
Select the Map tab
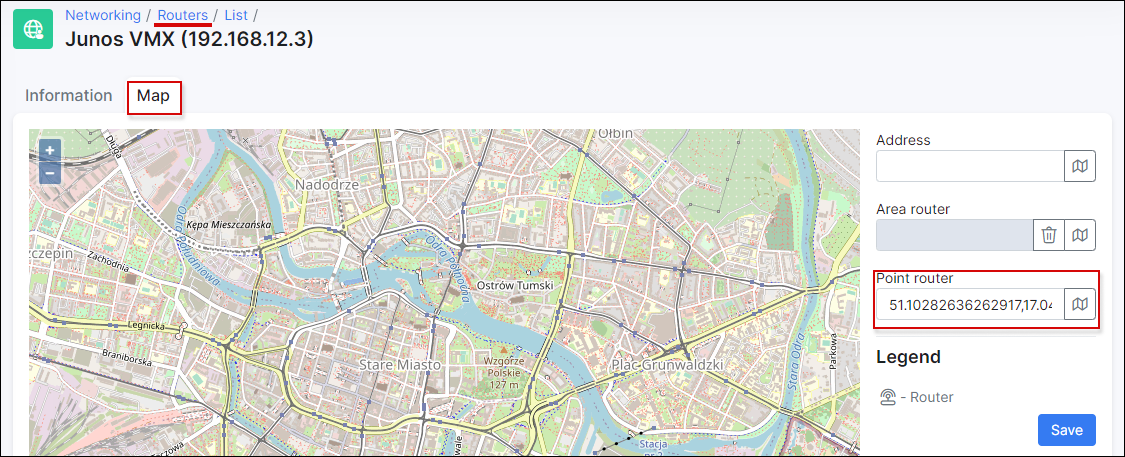(154, 95)
